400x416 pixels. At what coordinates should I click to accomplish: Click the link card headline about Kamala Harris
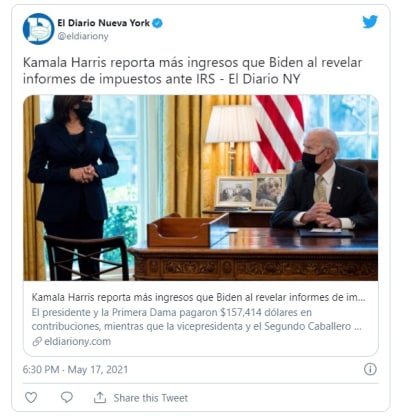tap(198, 297)
